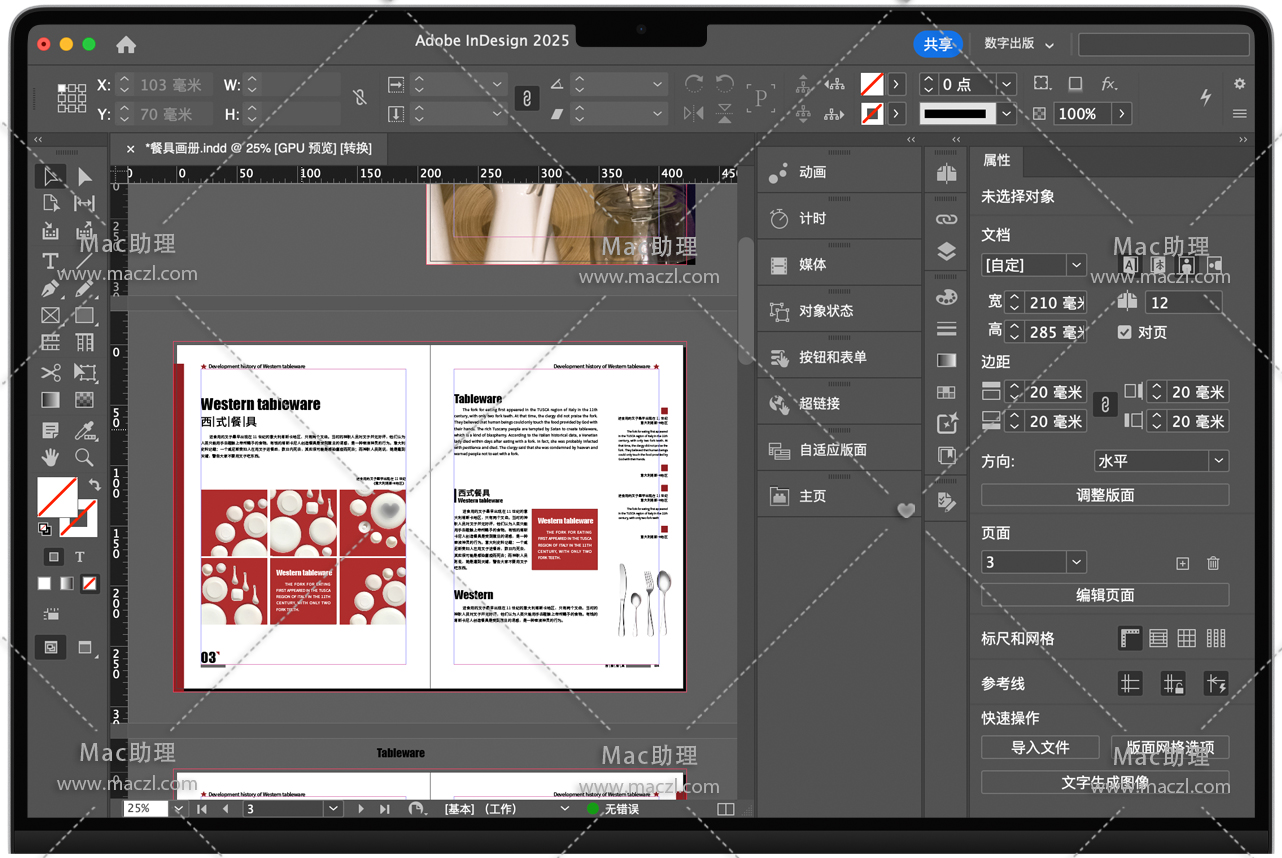Open the 超链接 panel
This screenshot has width=1282, height=858.
tap(819, 404)
